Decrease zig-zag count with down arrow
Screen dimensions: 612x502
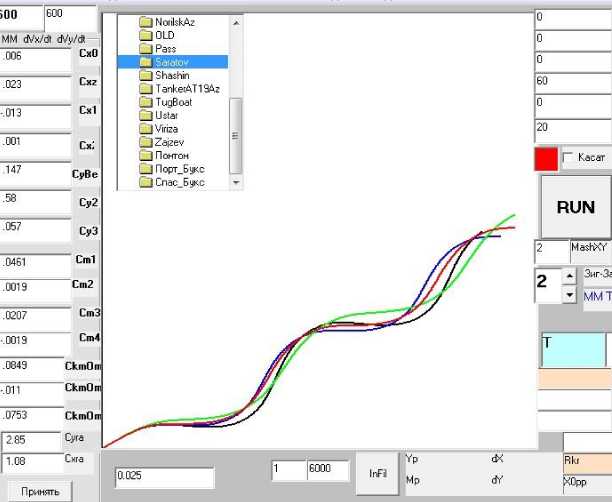click(x=569, y=295)
